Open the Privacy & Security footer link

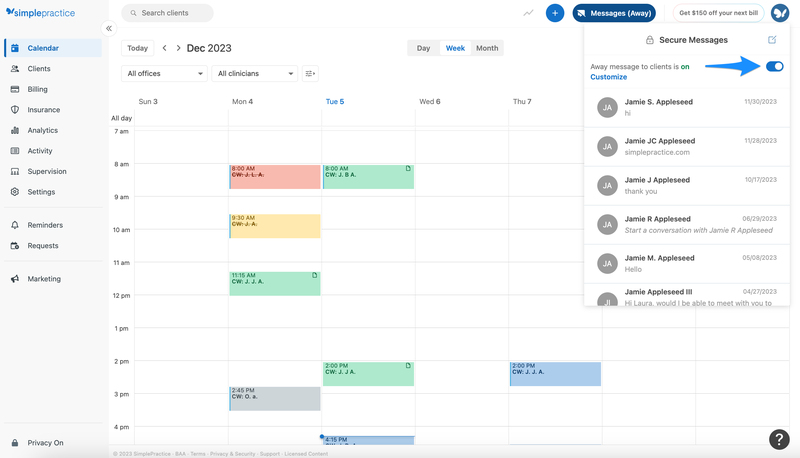[x=233, y=454]
